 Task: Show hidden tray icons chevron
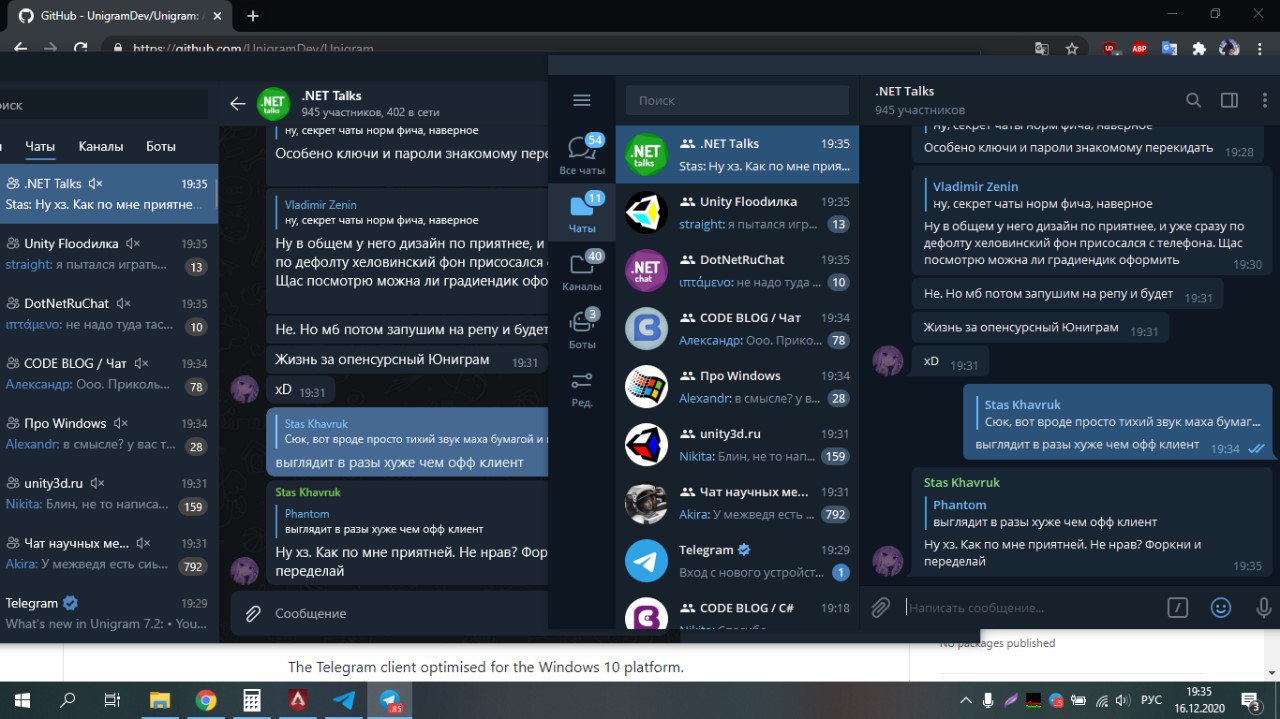coord(965,700)
